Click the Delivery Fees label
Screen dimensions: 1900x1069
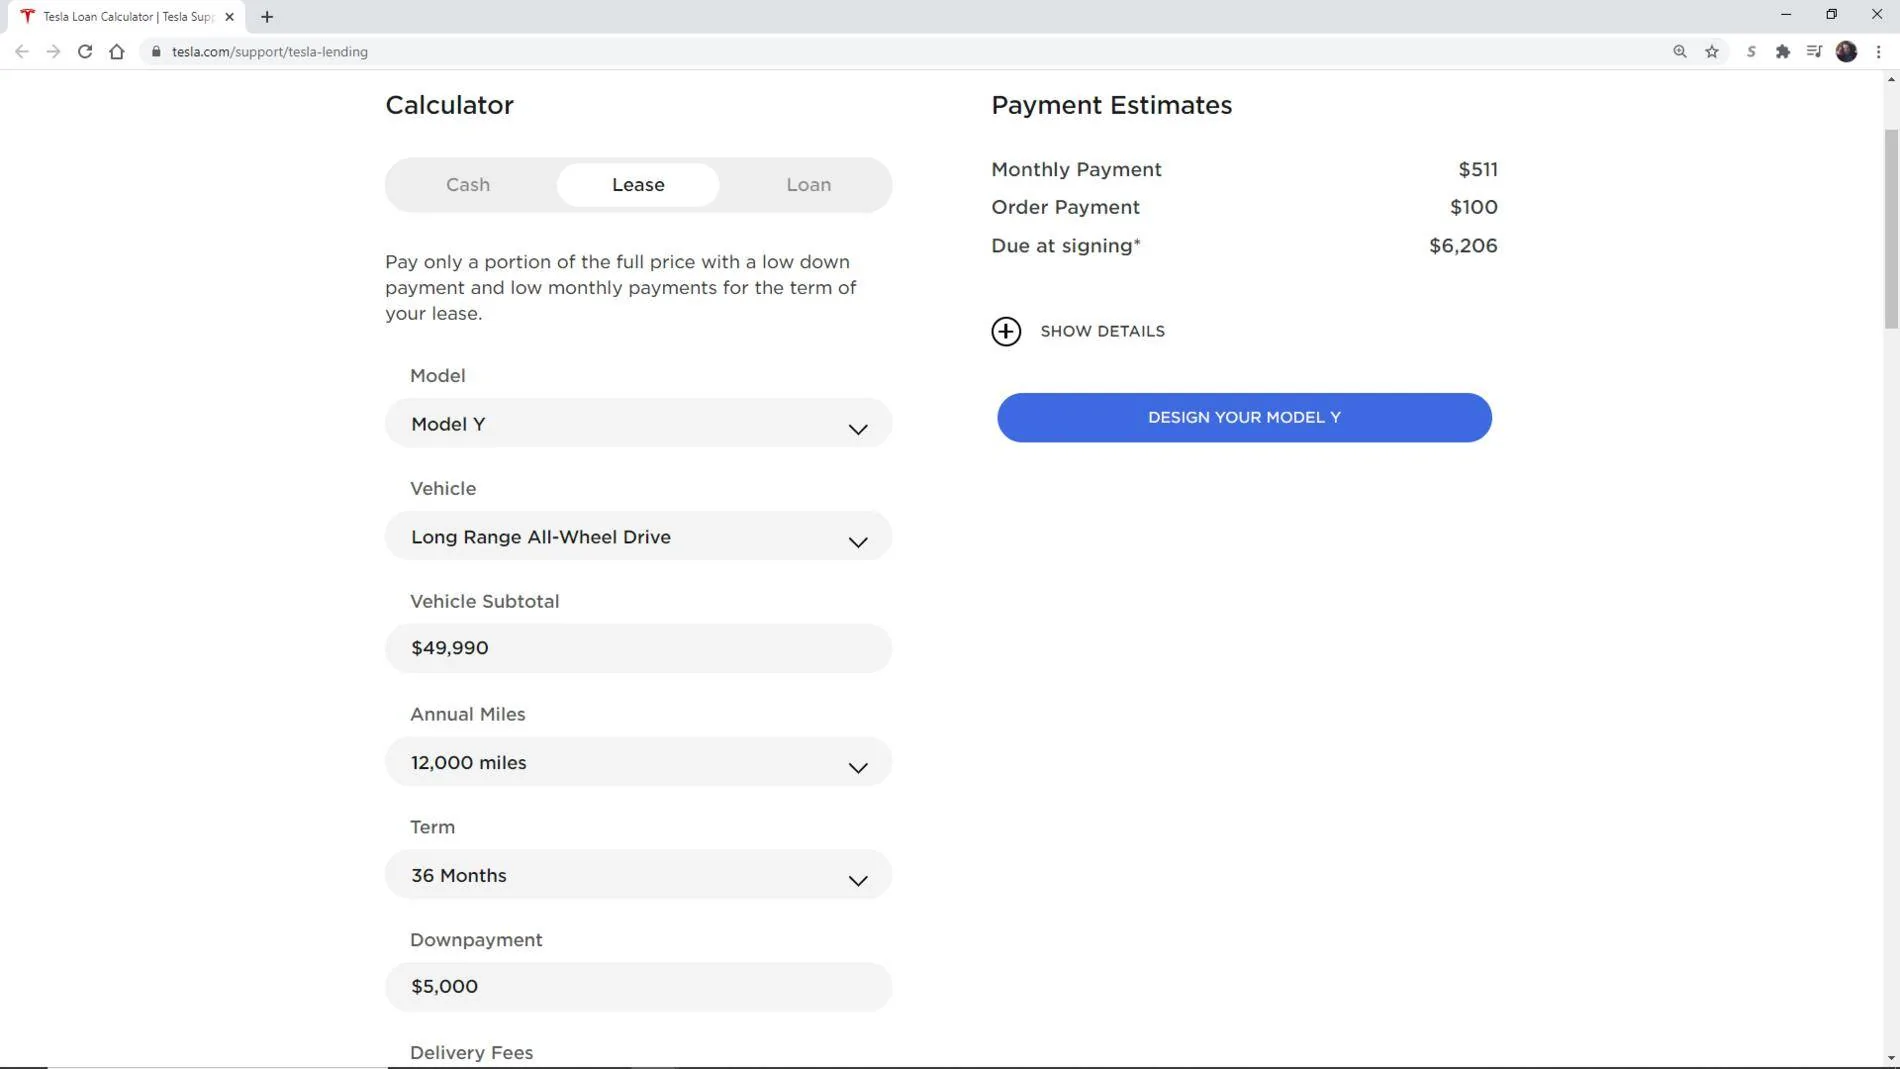coord(471,1053)
